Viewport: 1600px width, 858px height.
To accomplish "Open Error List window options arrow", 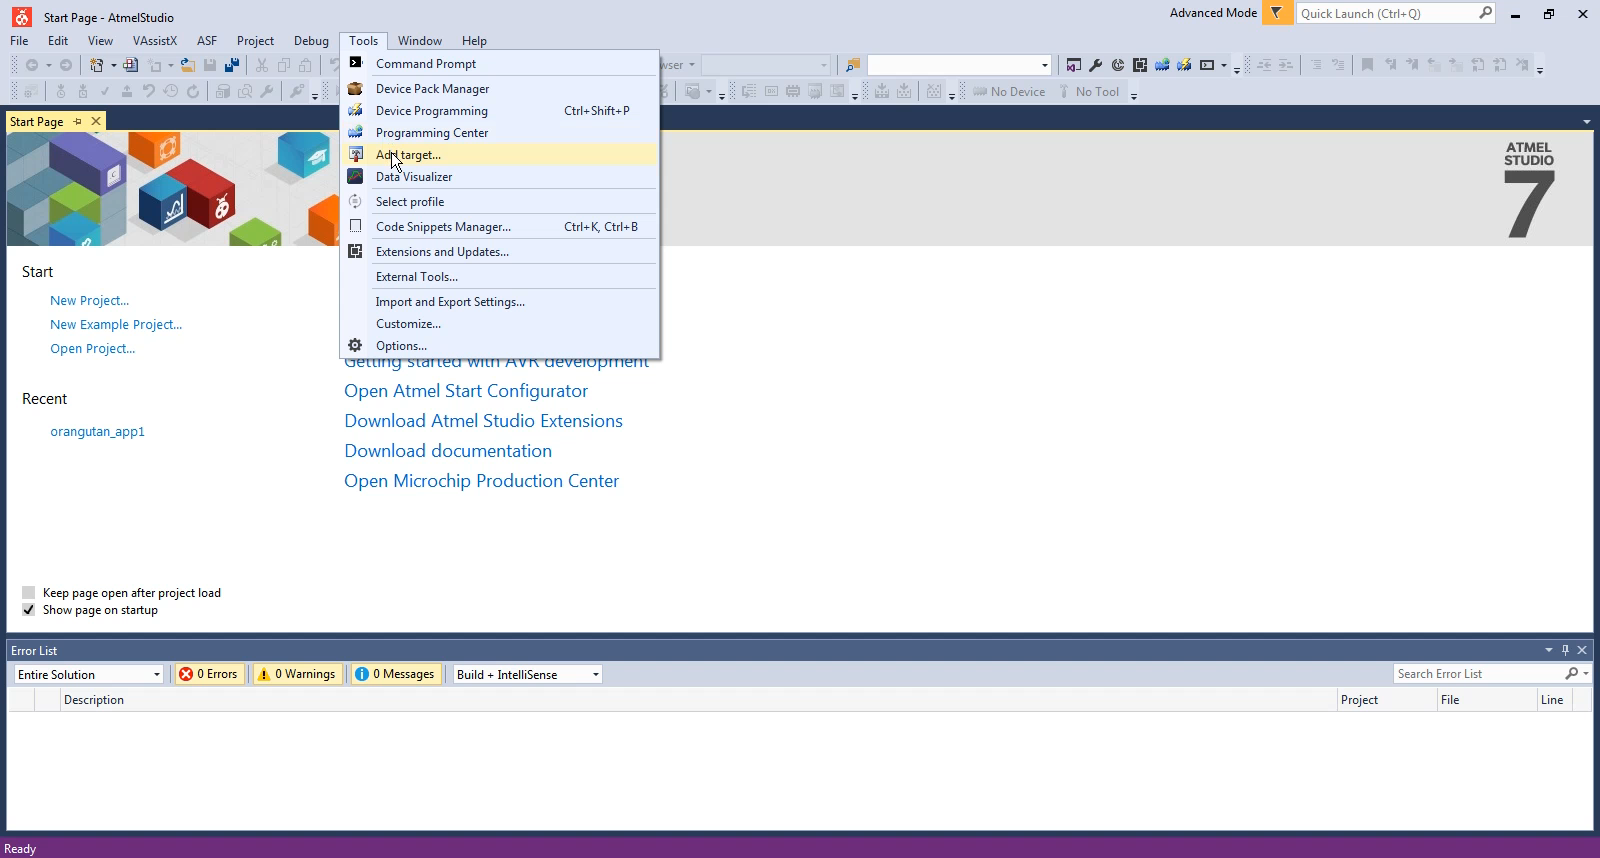I will click(x=1548, y=650).
